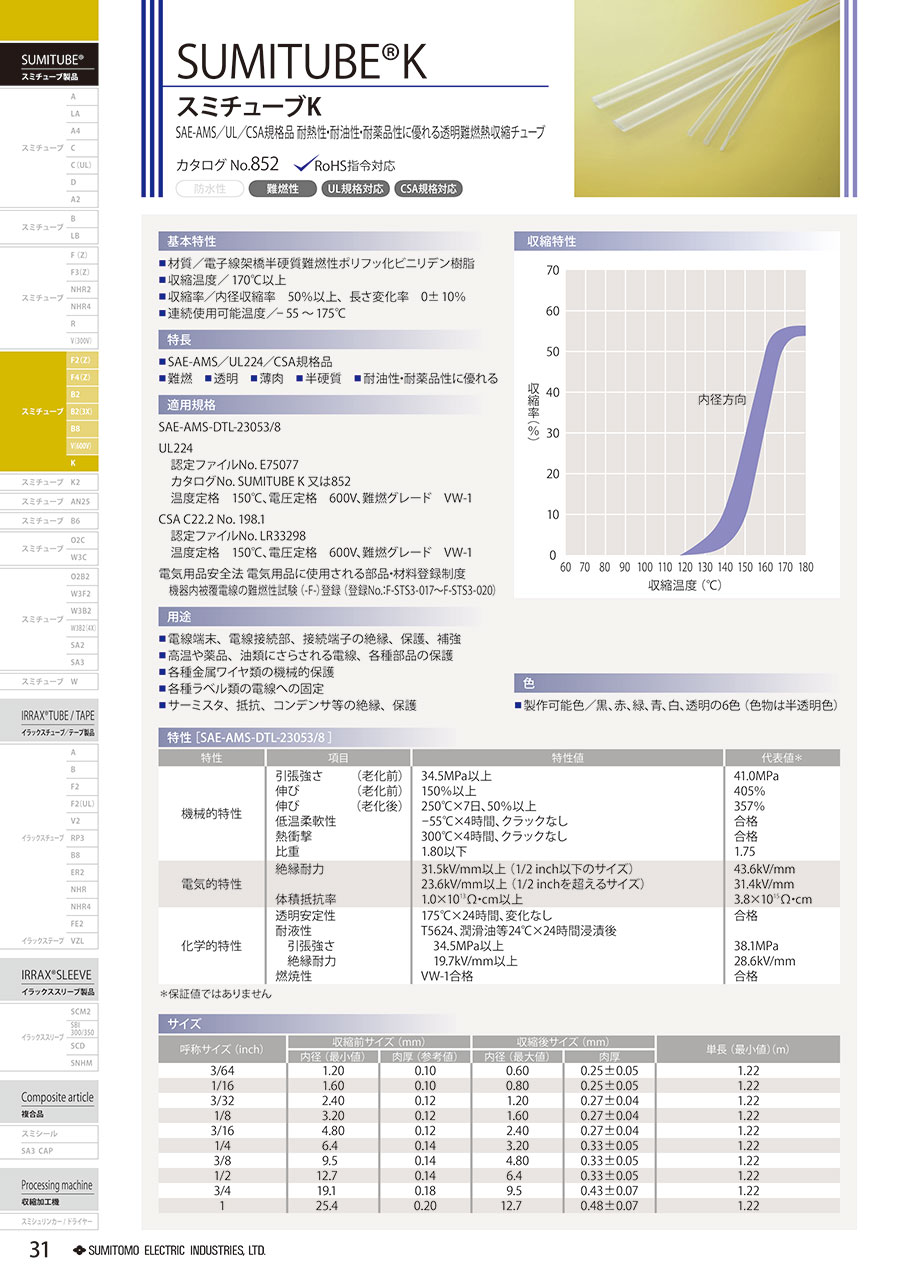
Task: Click the Sumitomo Electric diamond logo
Action: [80, 1250]
